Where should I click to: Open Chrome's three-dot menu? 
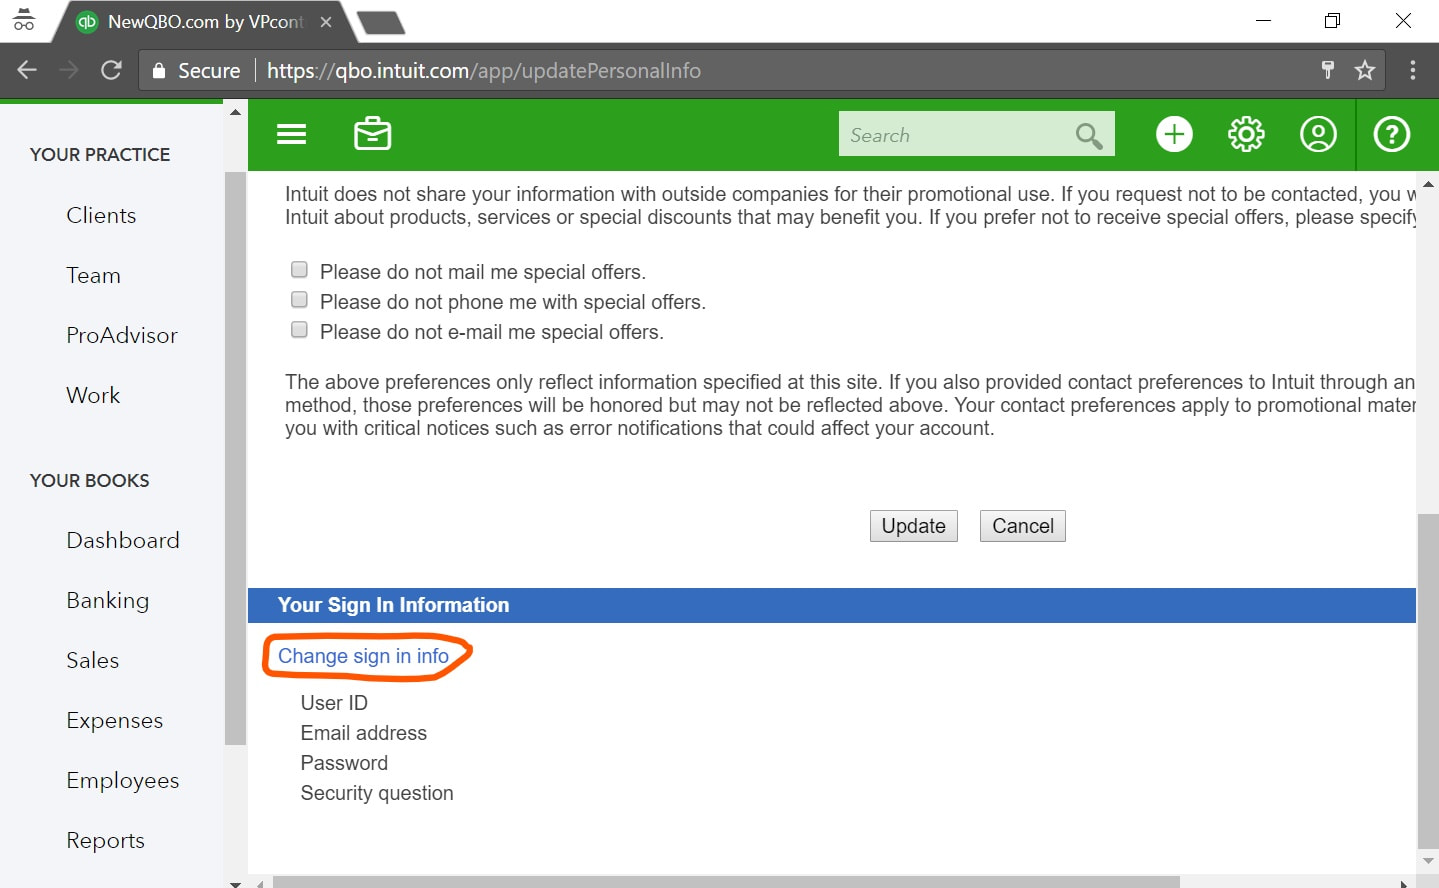[1412, 70]
